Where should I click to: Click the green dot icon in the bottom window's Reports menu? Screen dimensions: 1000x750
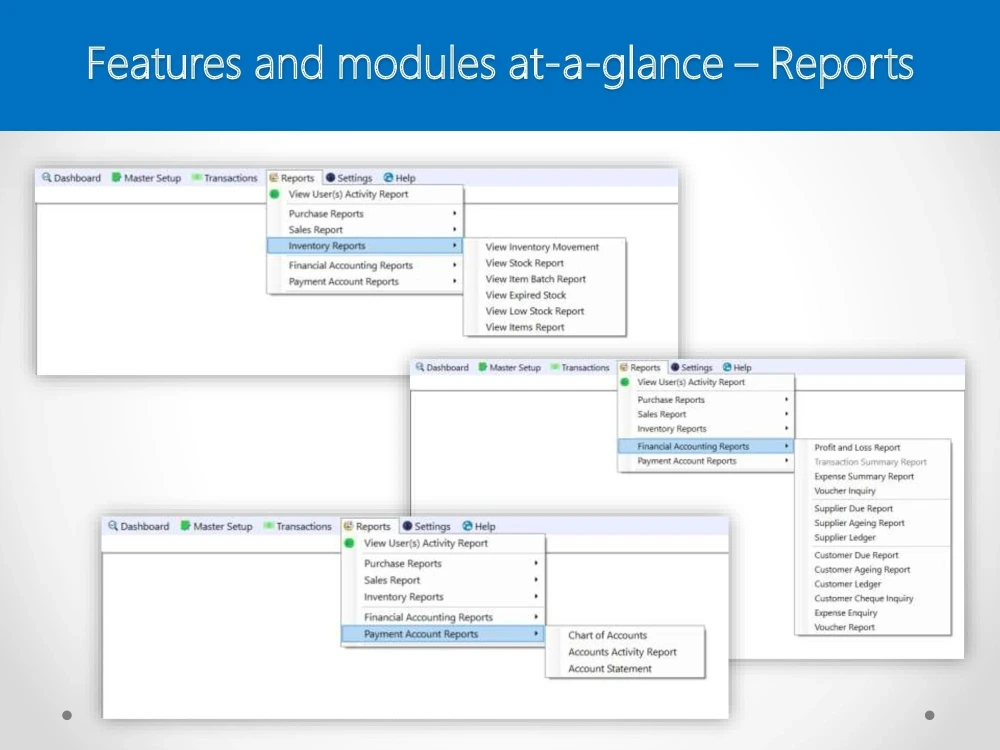tap(349, 543)
